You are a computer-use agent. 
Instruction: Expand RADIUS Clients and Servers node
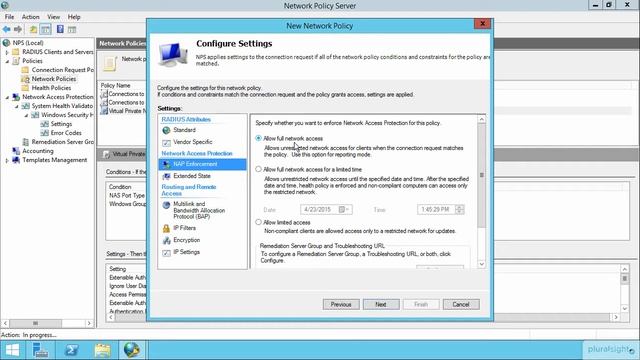(7, 52)
